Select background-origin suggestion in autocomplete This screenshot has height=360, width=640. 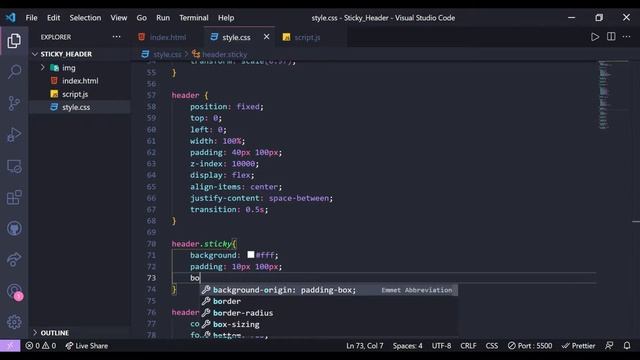coord(329,290)
